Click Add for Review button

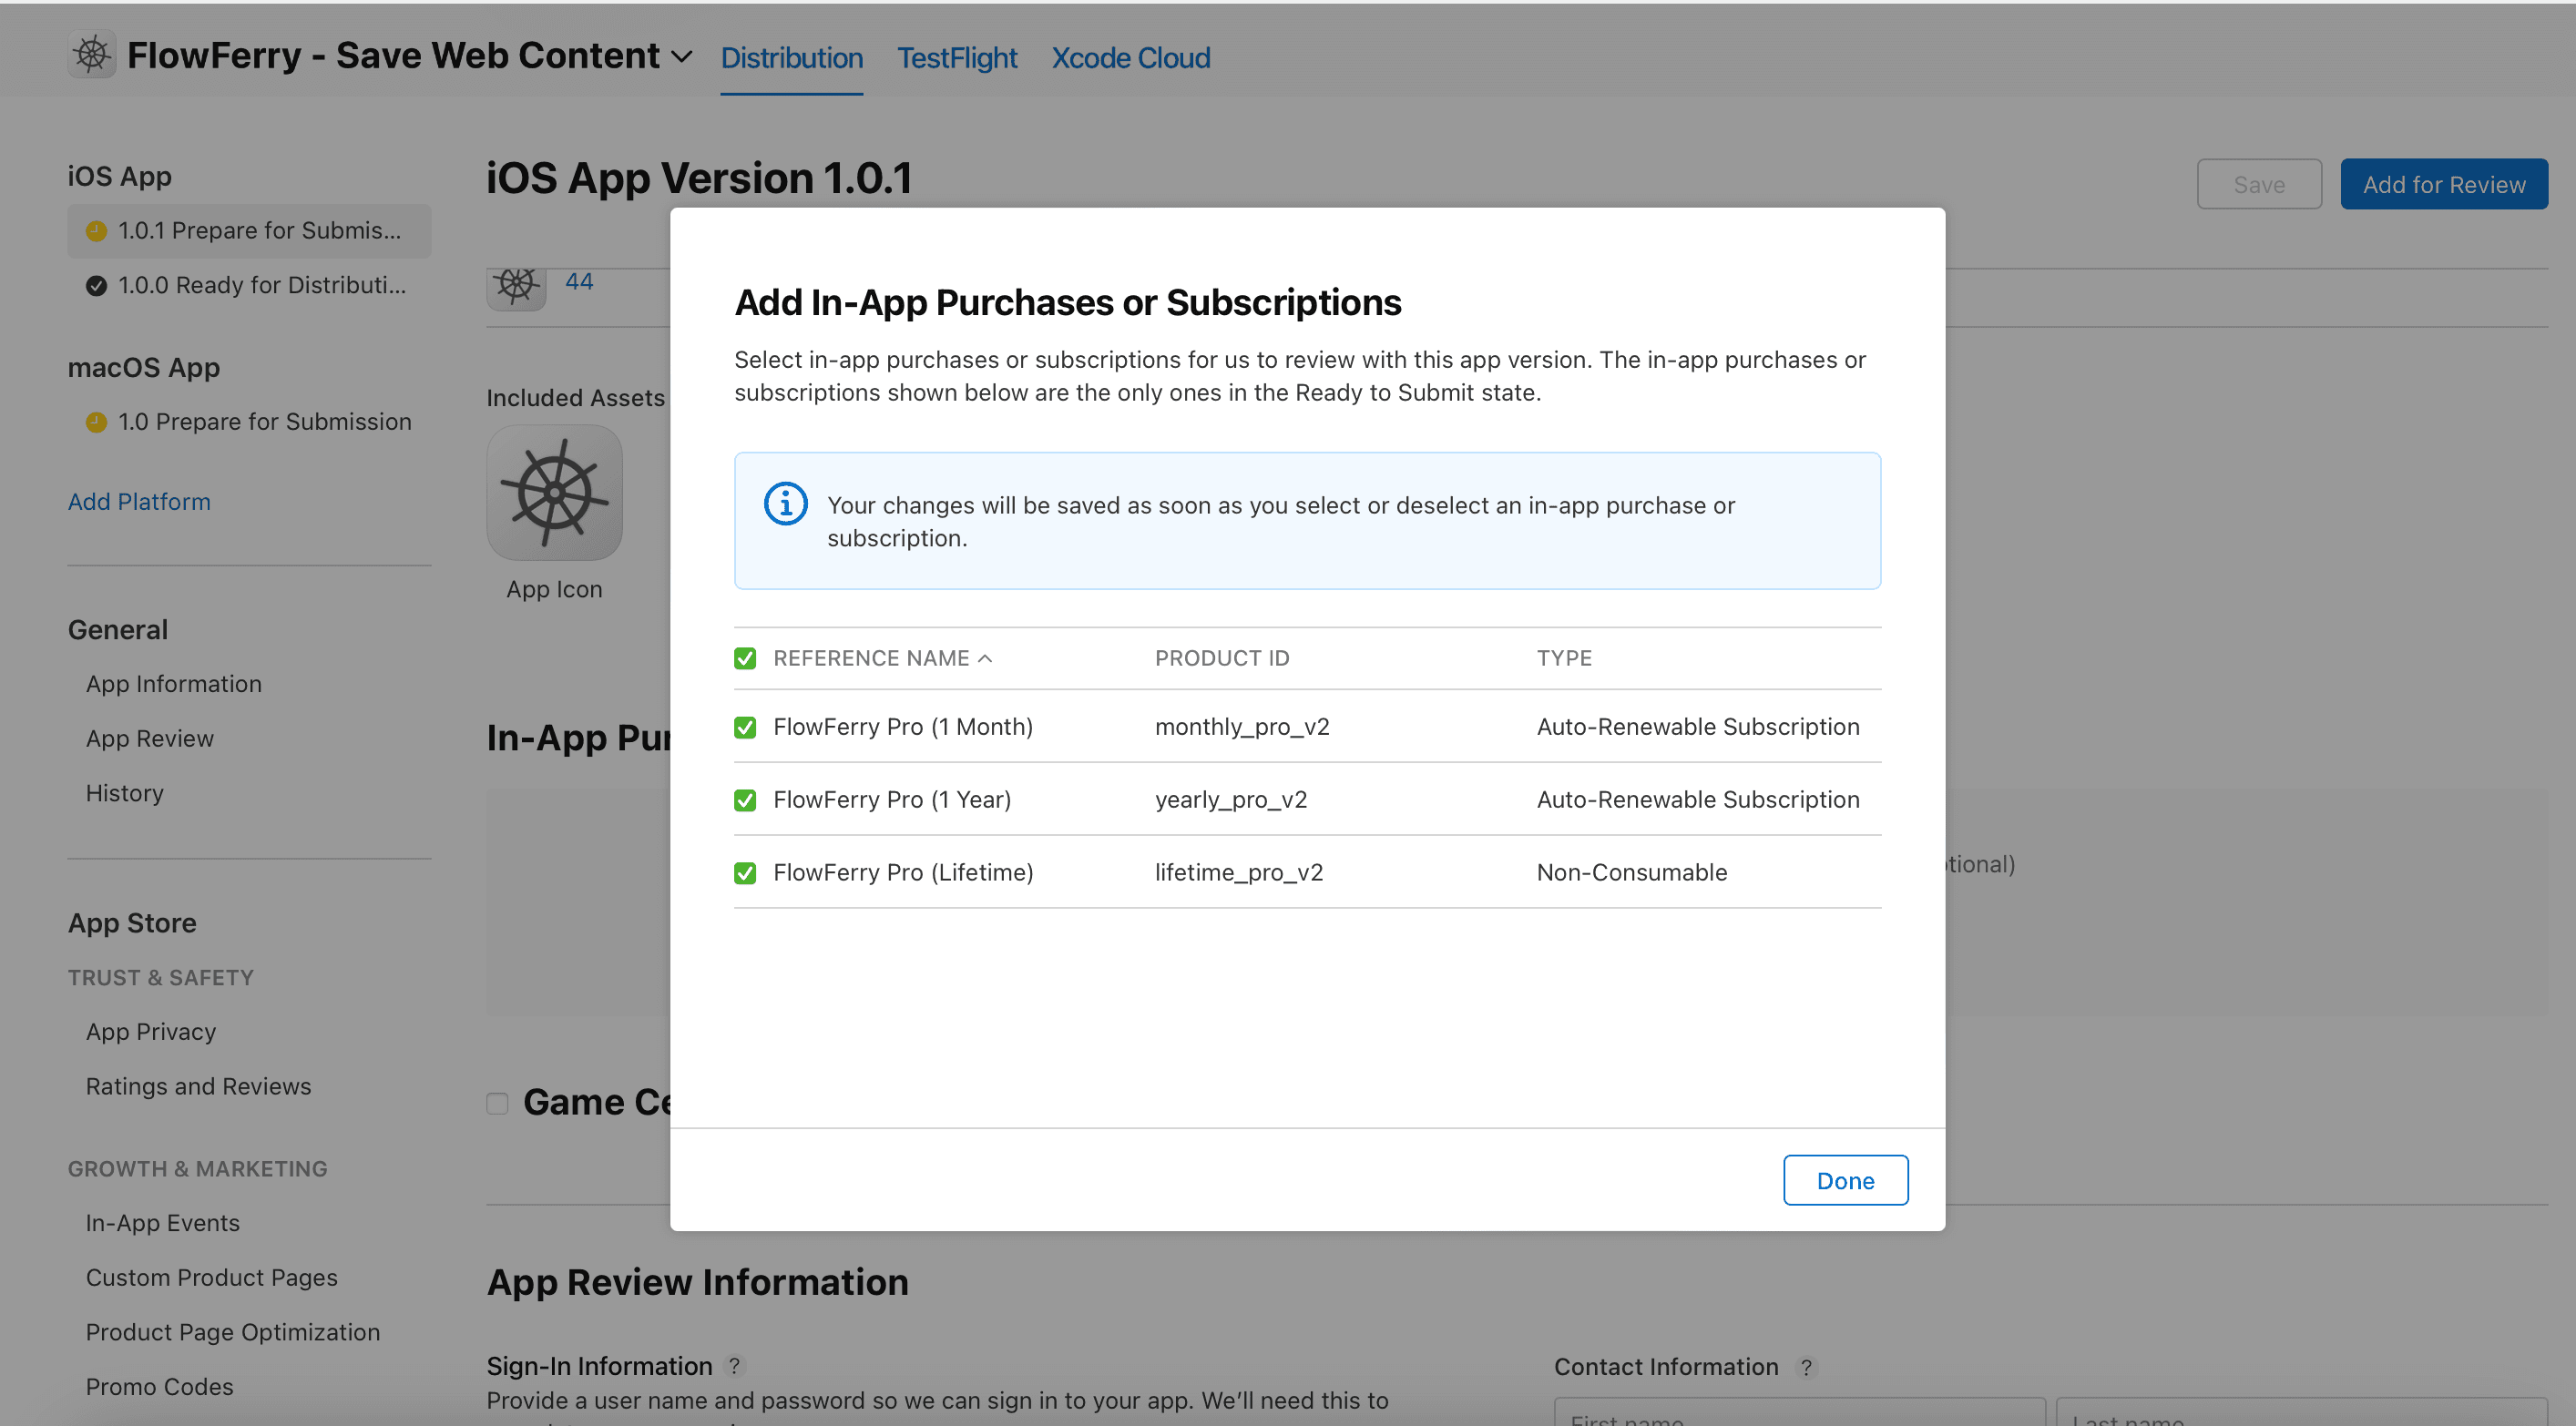(x=2443, y=184)
